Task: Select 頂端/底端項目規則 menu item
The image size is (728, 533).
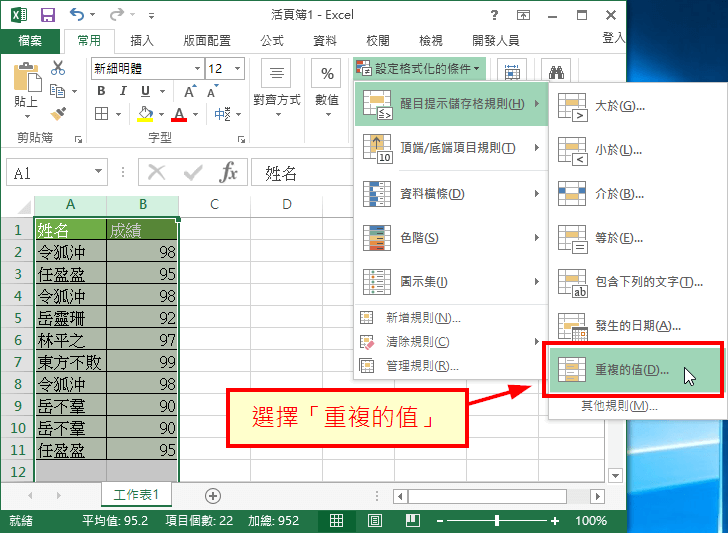Action: click(x=451, y=148)
